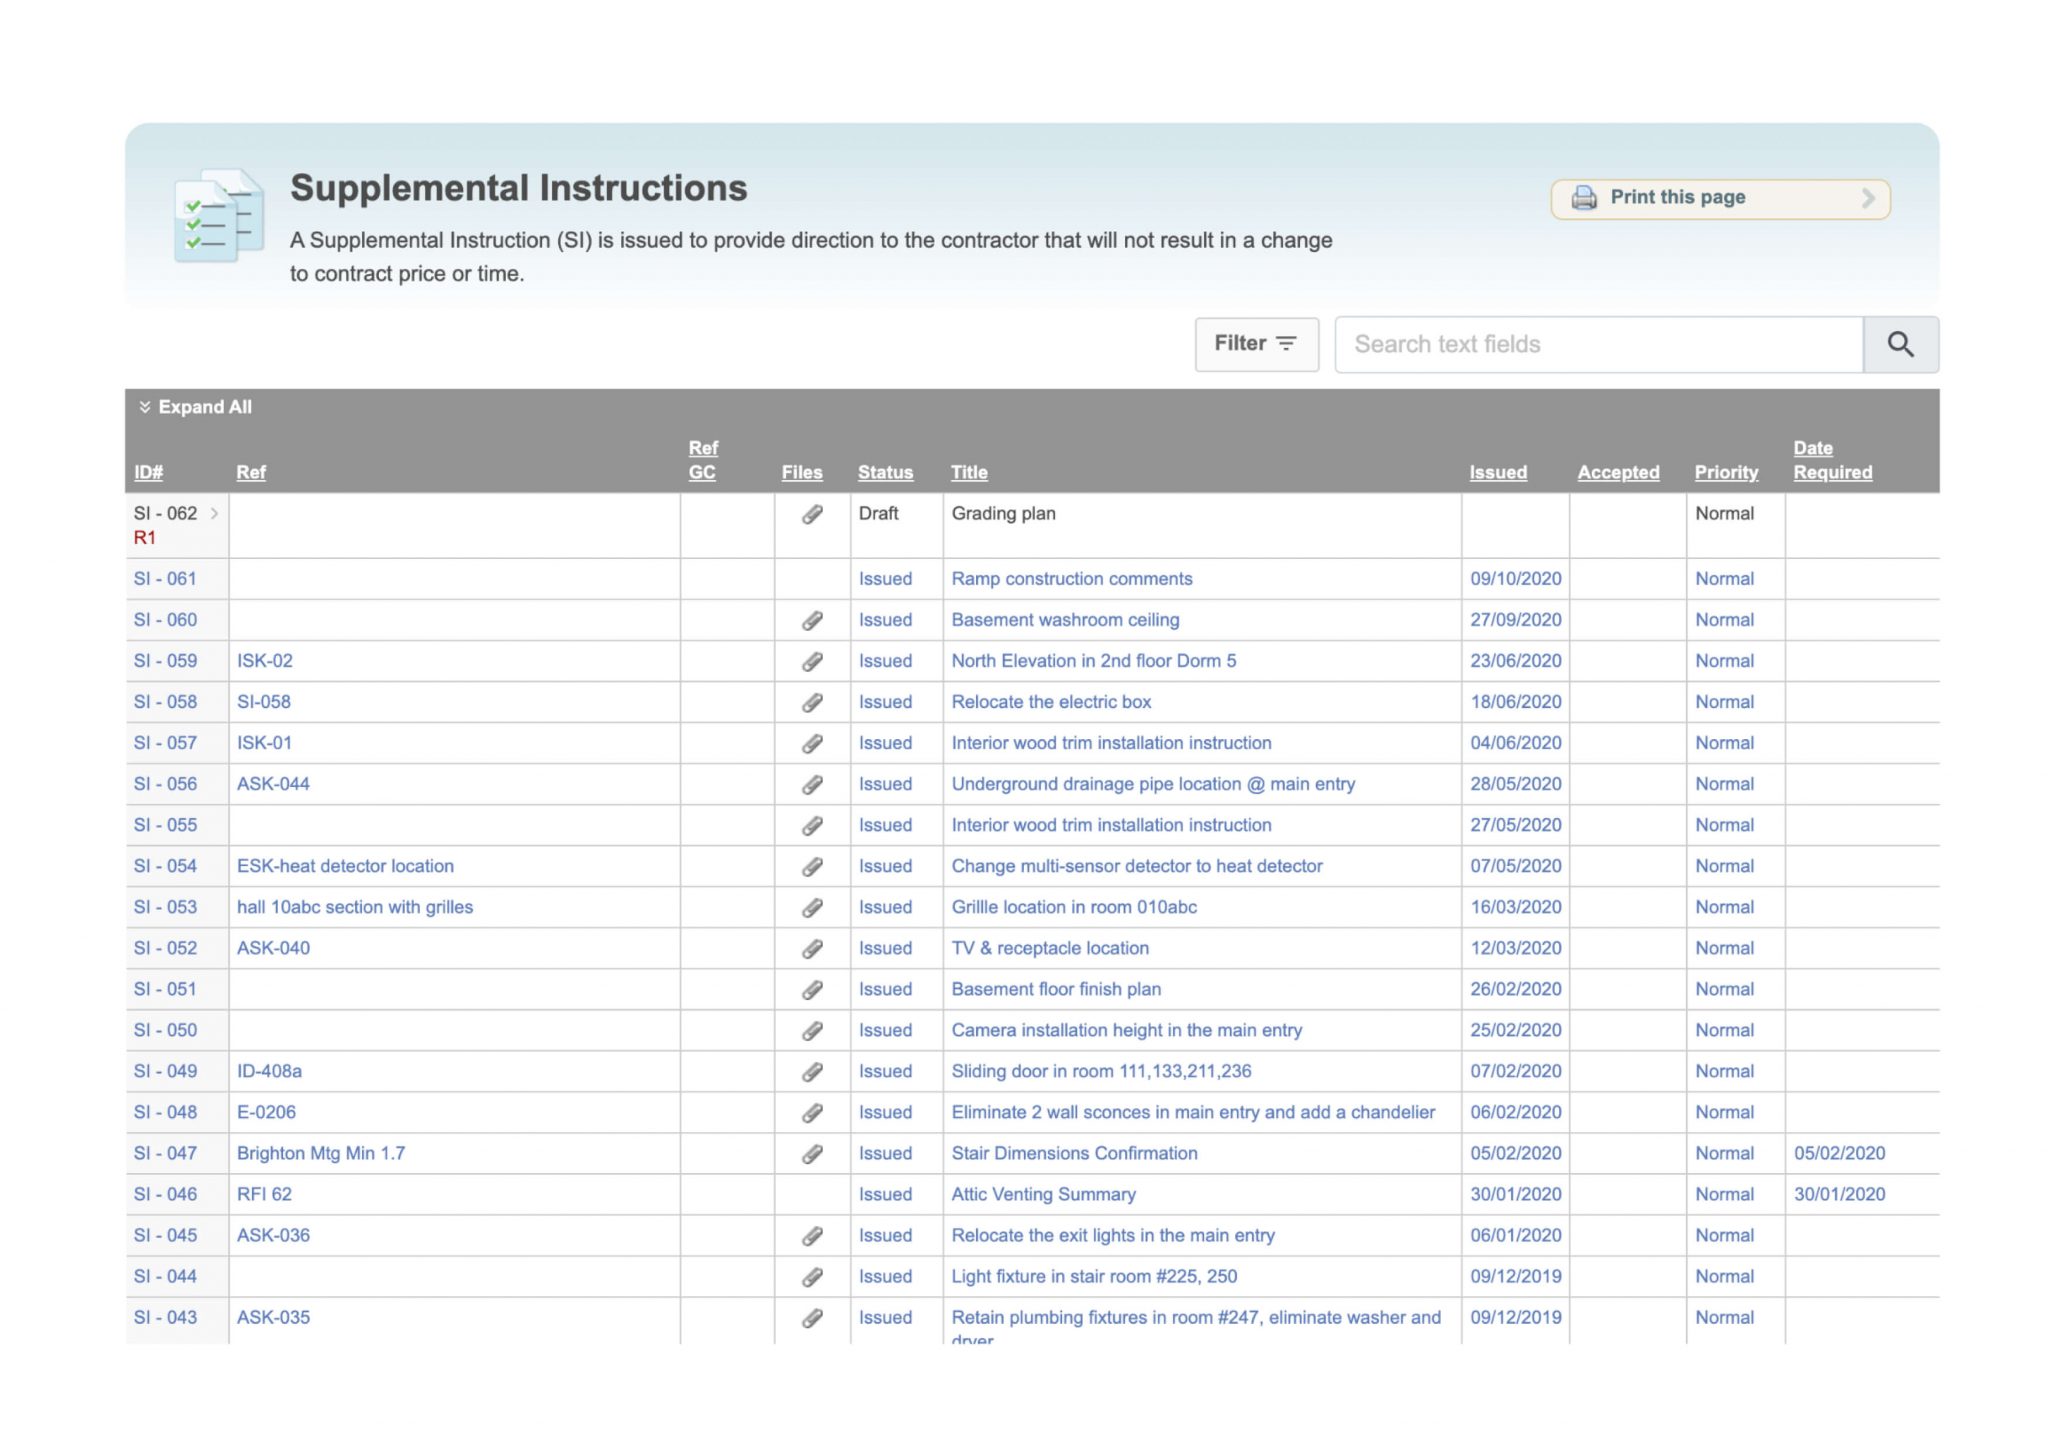Viewport: 2048px width, 1456px height.
Task: Click inside the Search text fields box
Action: (x=1597, y=344)
